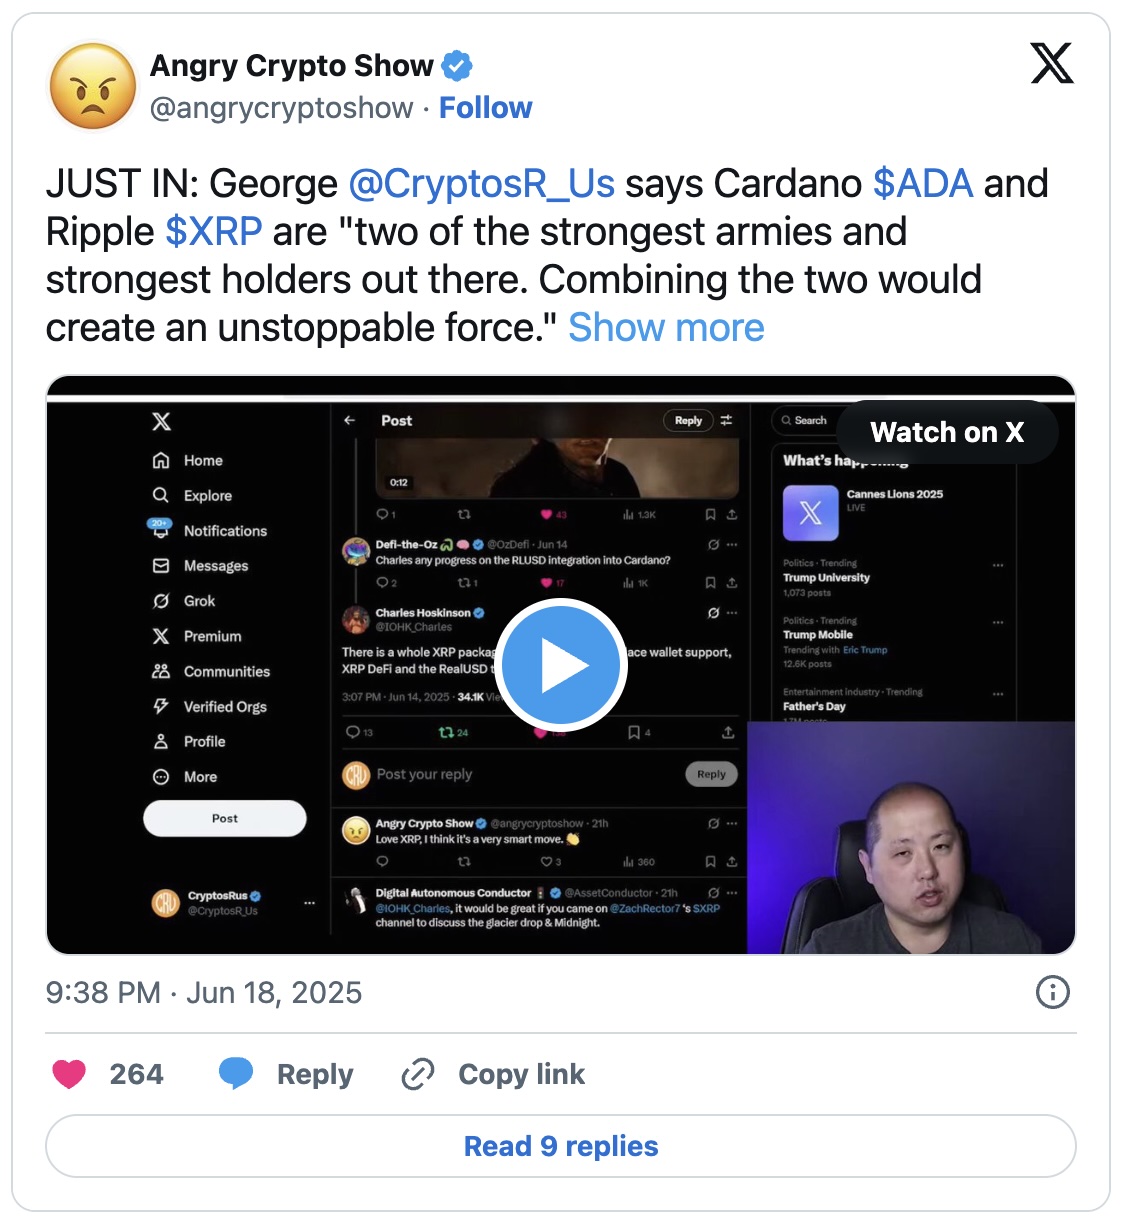Image resolution: width=1124 pixels, height=1224 pixels.
Task: Open the $XRP cashtag link
Action: [x=214, y=232]
